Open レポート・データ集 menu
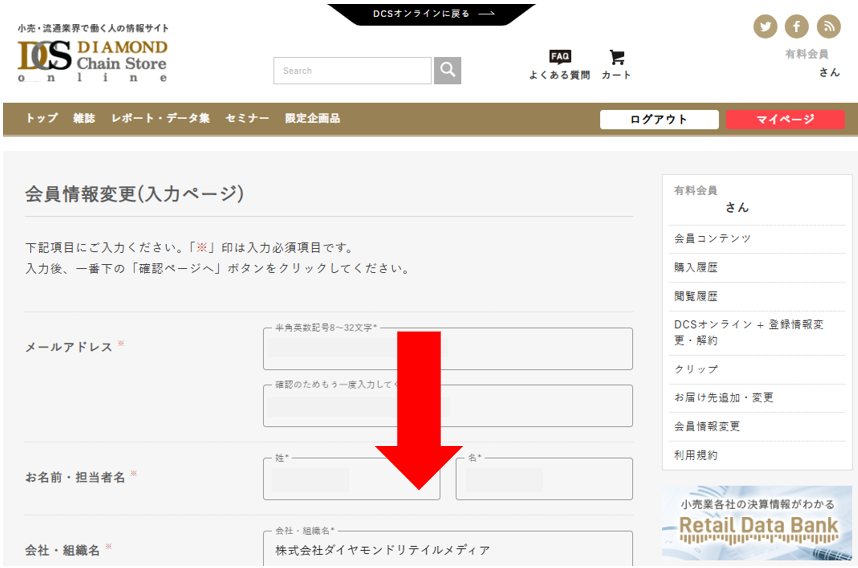The width and height of the screenshot is (858, 568). click(160, 119)
